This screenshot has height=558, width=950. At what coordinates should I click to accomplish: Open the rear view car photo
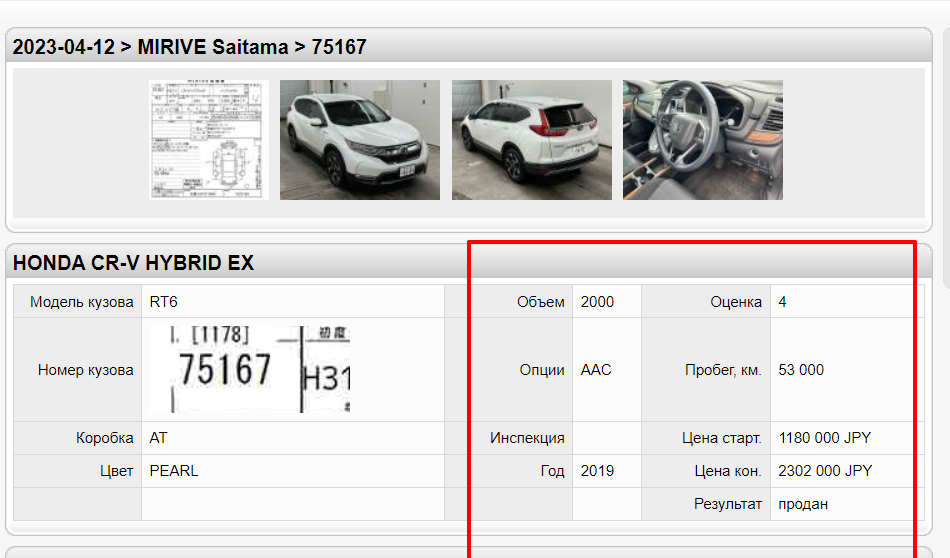coord(532,140)
